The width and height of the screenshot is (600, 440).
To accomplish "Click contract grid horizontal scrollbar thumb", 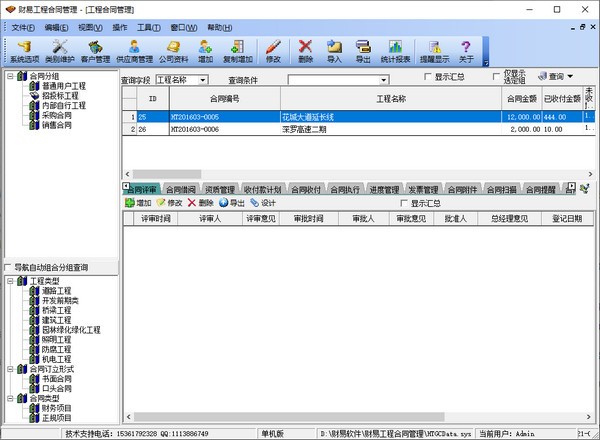I will tap(167, 174).
